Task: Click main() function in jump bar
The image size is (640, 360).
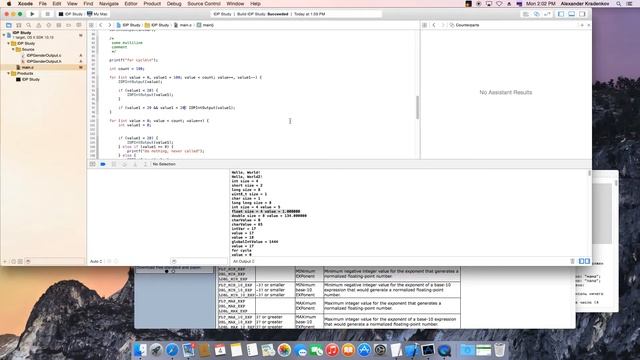Action: click(x=205, y=25)
